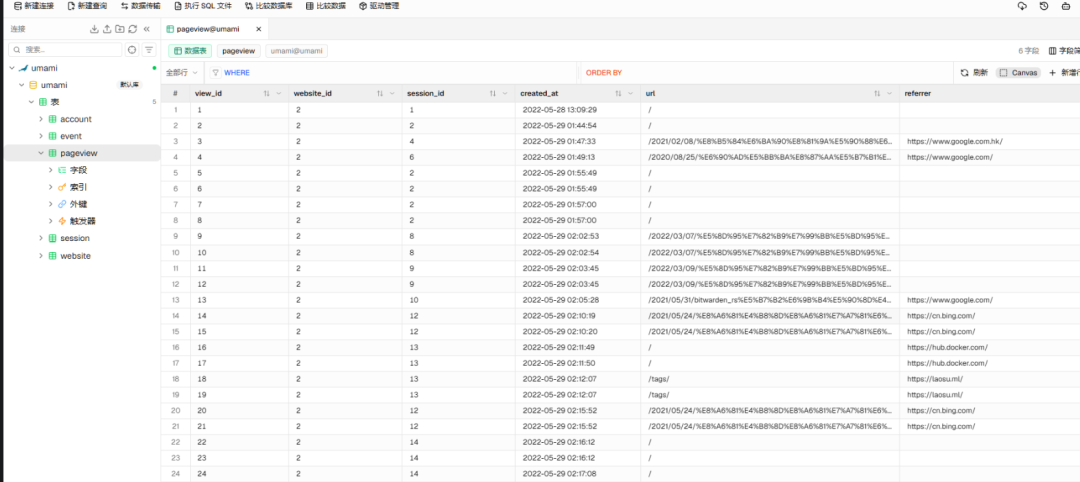Image resolution: width=1080 pixels, height=482 pixels.
Task: Click cell https://www.google.com.hk/ in referrer column
Action: click(x=955, y=141)
